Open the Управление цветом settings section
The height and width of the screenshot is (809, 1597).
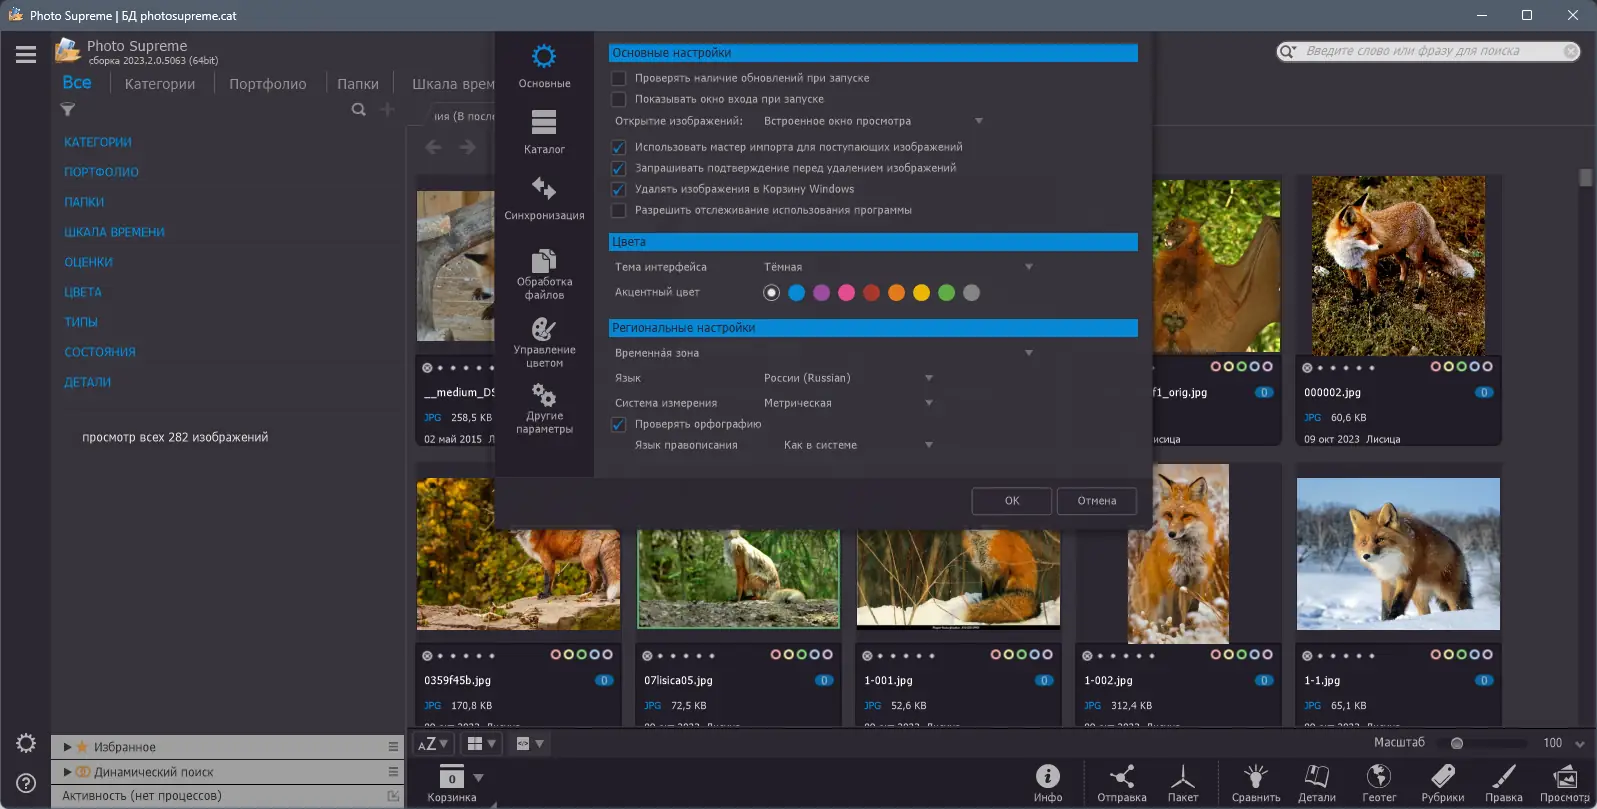click(544, 342)
